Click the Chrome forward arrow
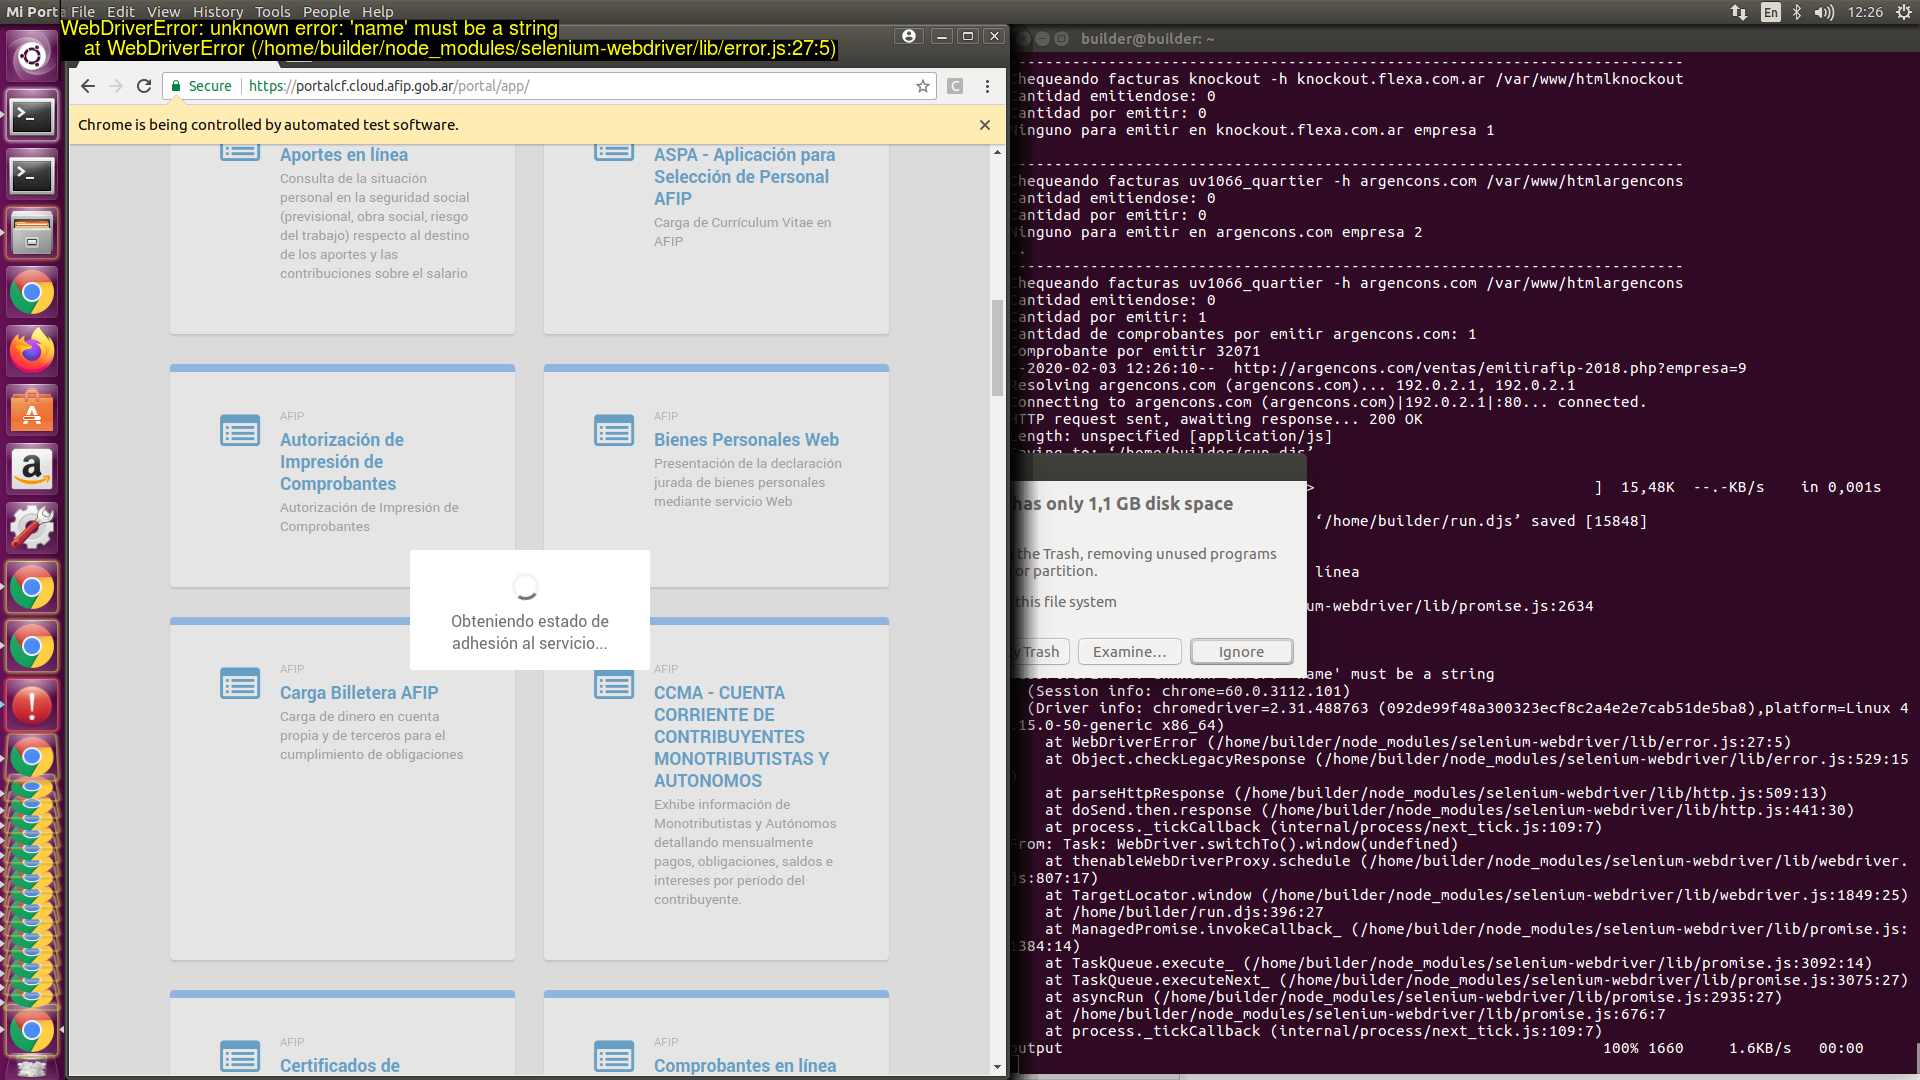The image size is (1920, 1080). click(116, 86)
